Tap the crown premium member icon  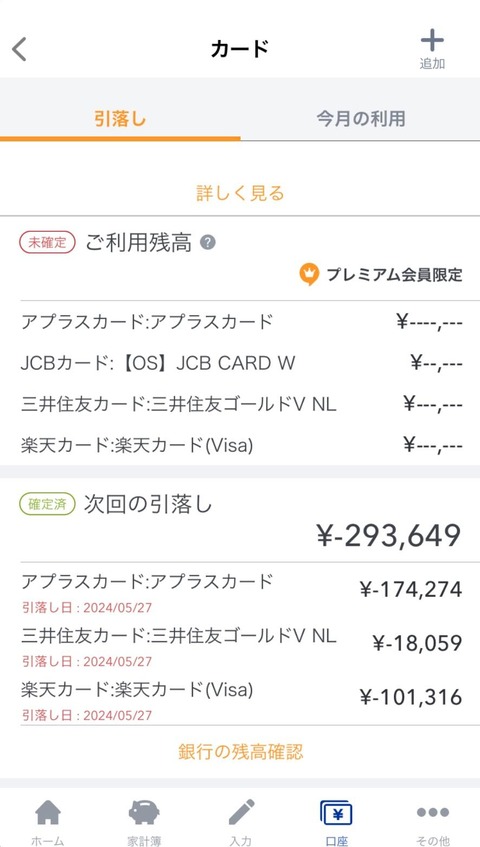click(x=307, y=274)
